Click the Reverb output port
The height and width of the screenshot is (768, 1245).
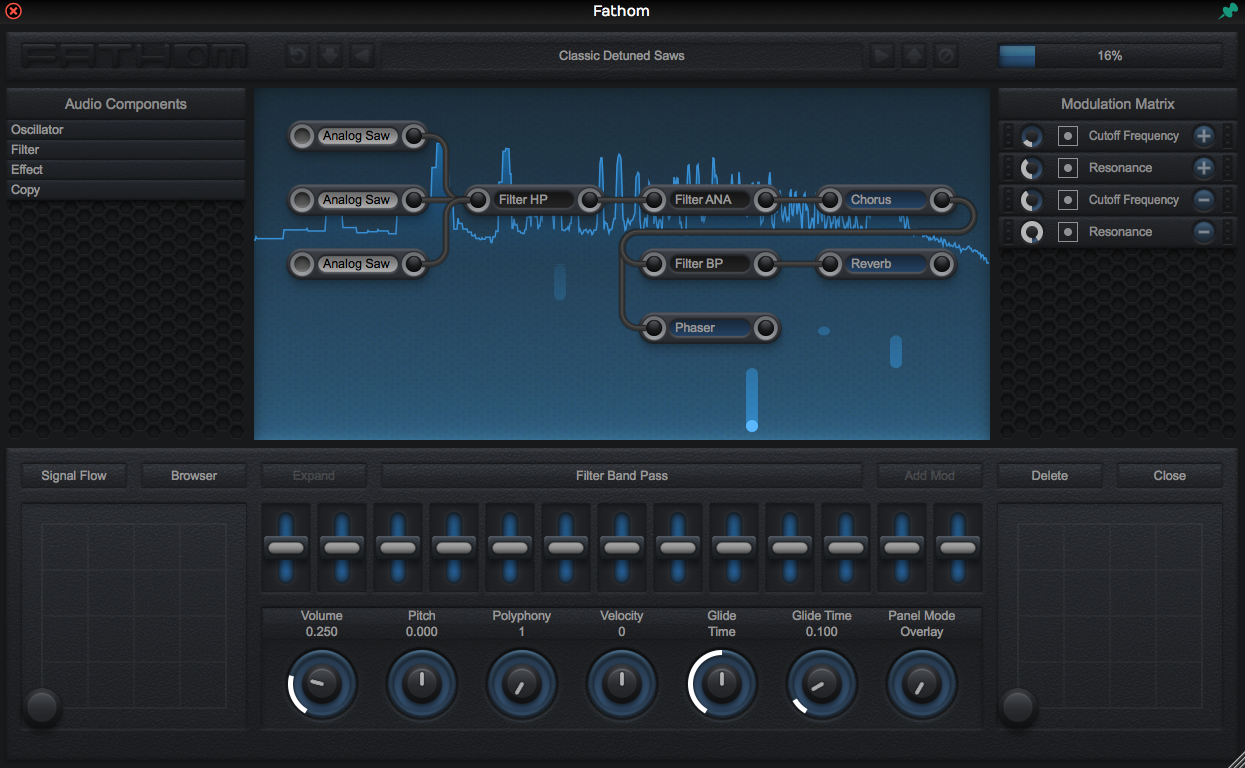[942, 264]
